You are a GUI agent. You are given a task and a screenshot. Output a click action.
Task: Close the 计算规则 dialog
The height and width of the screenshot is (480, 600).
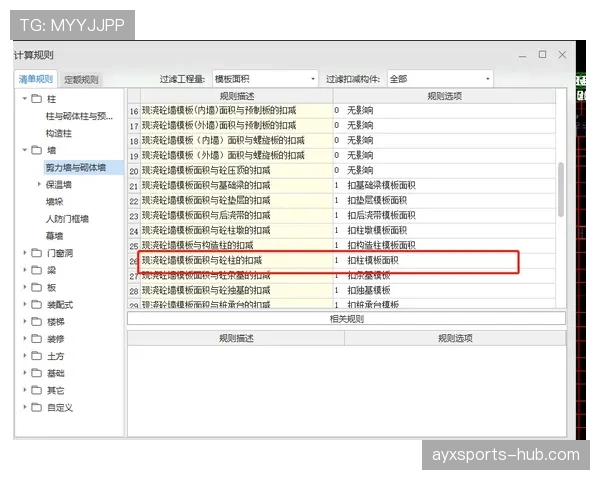click(562, 55)
